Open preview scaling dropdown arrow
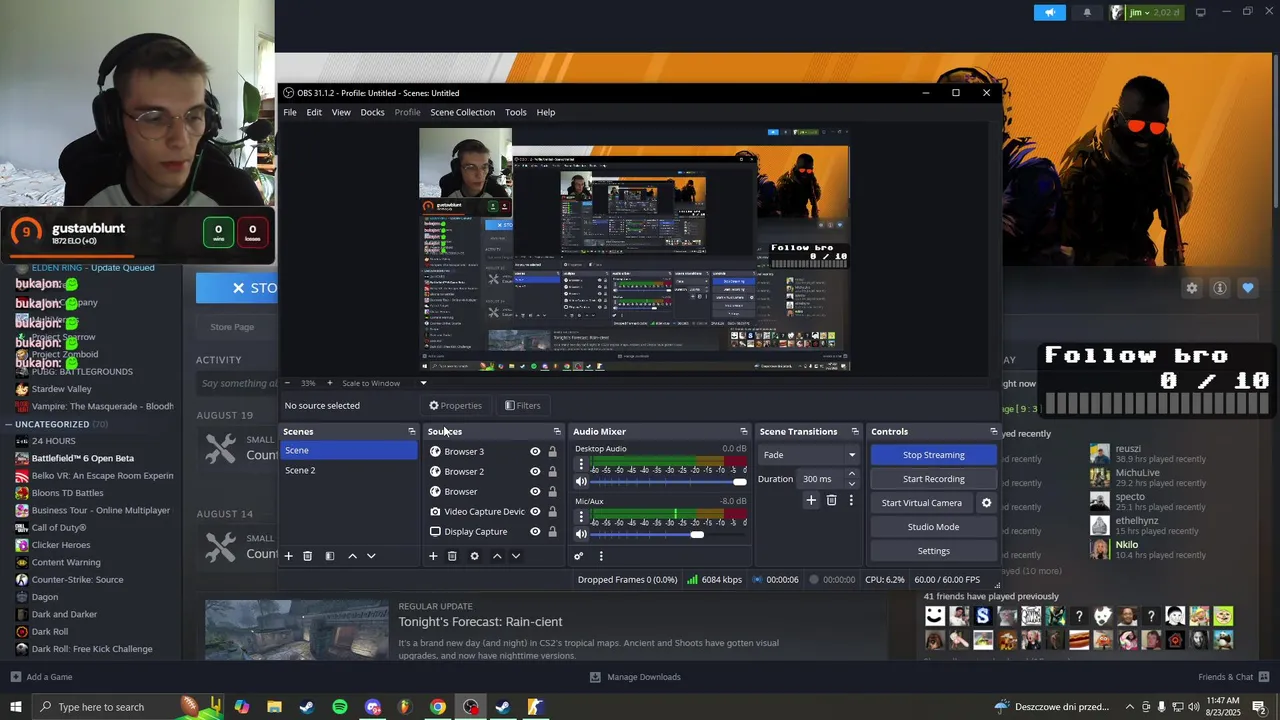This screenshot has width=1280, height=720. (423, 383)
